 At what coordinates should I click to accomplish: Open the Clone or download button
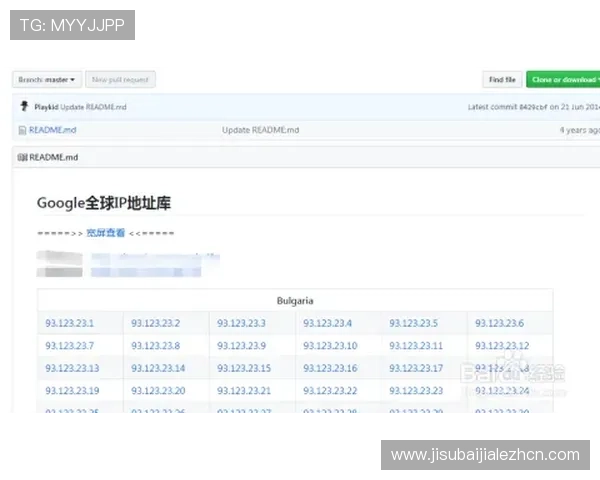[564, 80]
